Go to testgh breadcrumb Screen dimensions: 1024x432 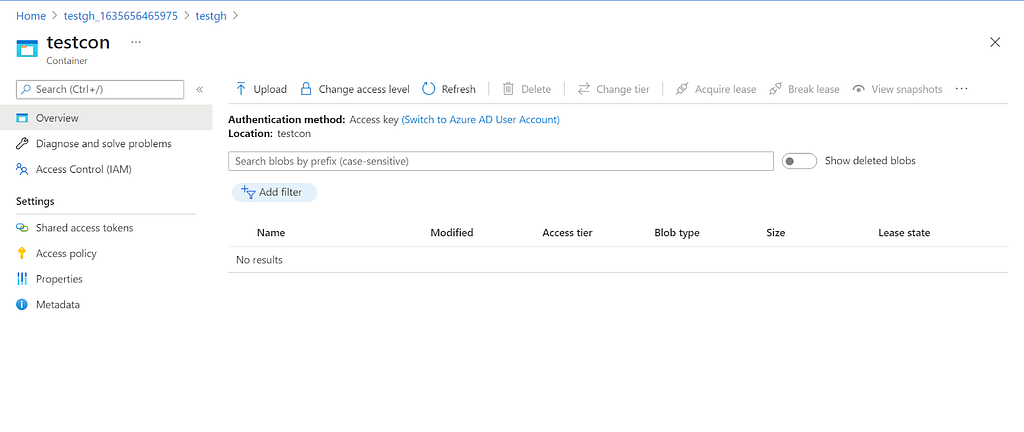(211, 16)
